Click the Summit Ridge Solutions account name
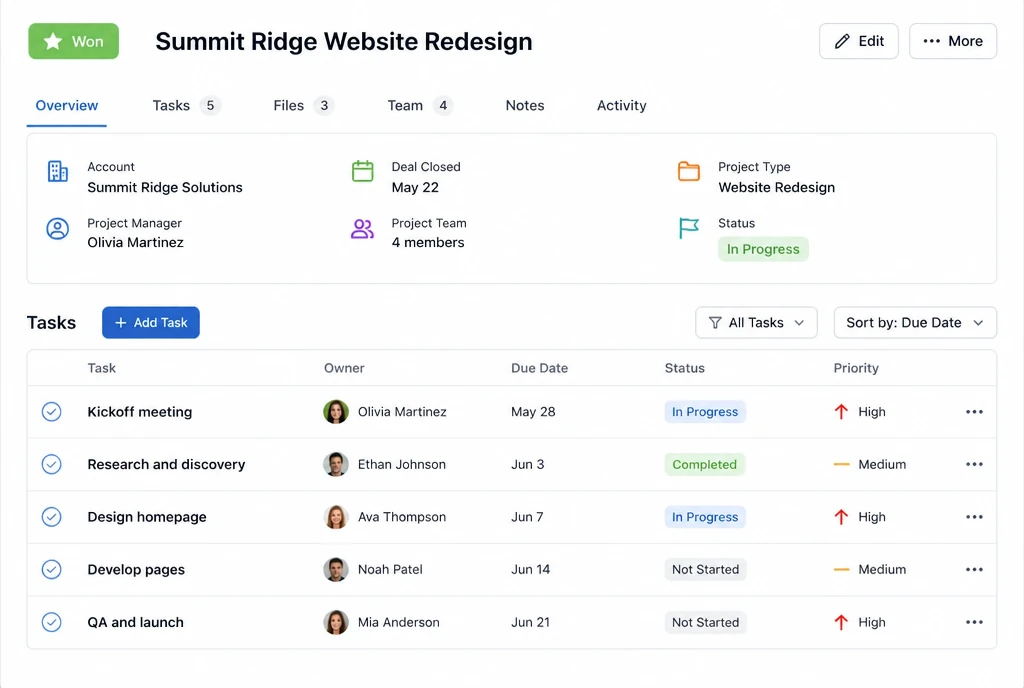This screenshot has width=1024, height=688. (x=165, y=187)
